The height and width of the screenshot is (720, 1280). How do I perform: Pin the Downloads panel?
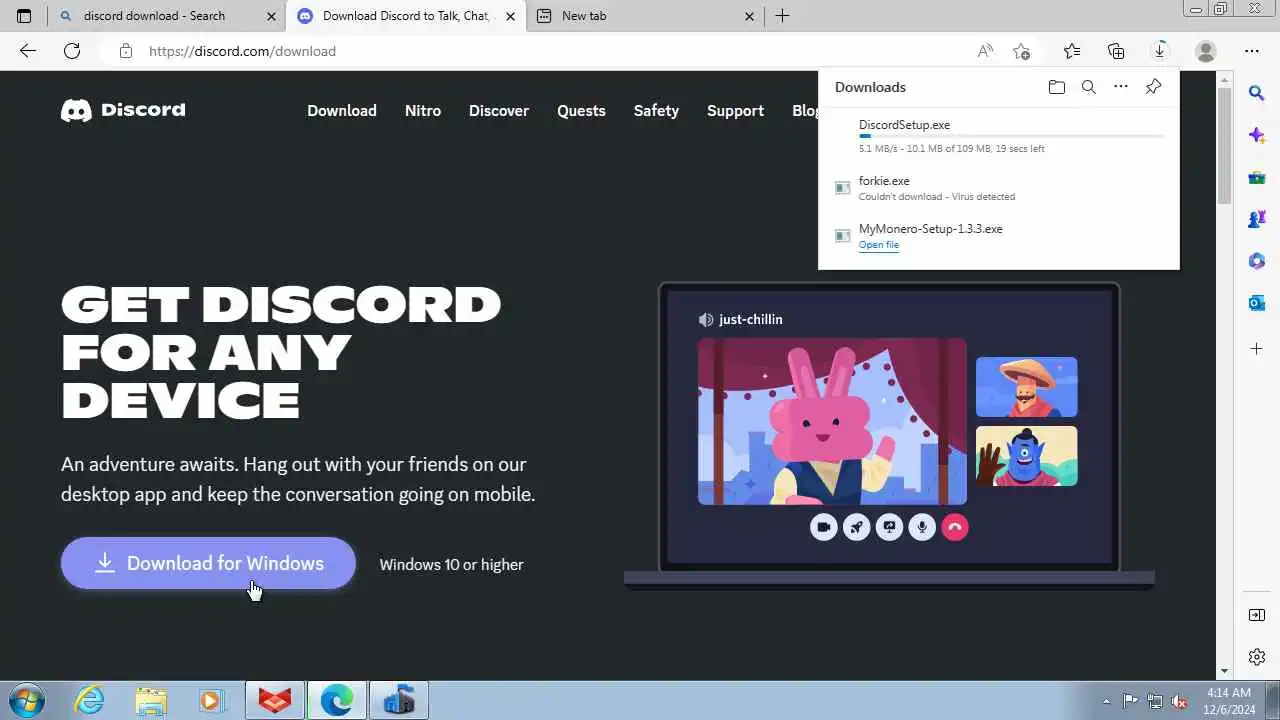(x=1153, y=87)
